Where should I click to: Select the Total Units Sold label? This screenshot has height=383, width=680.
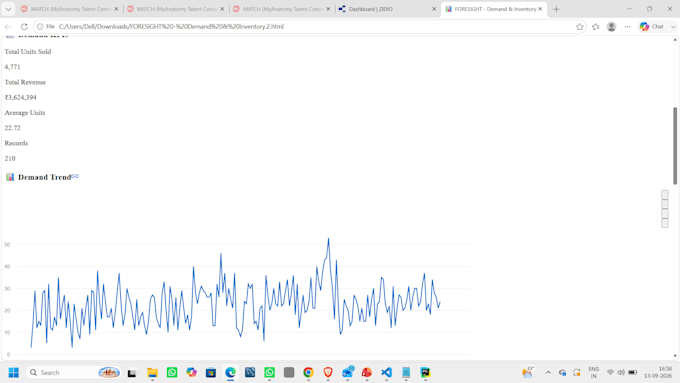pyautogui.click(x=28, y=52)
